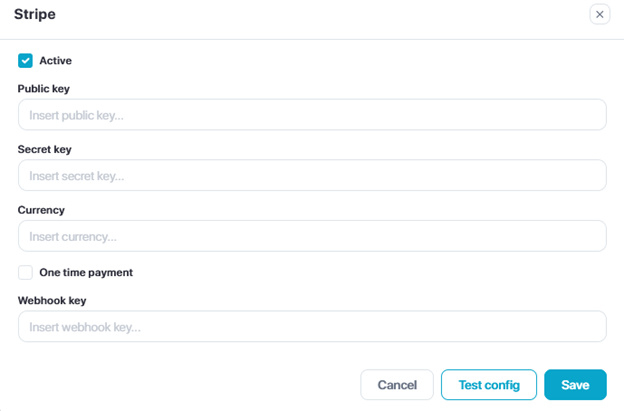
Task: Uncheck the Active checkbox
Action: pyautogui.click(x=25, y=60)
